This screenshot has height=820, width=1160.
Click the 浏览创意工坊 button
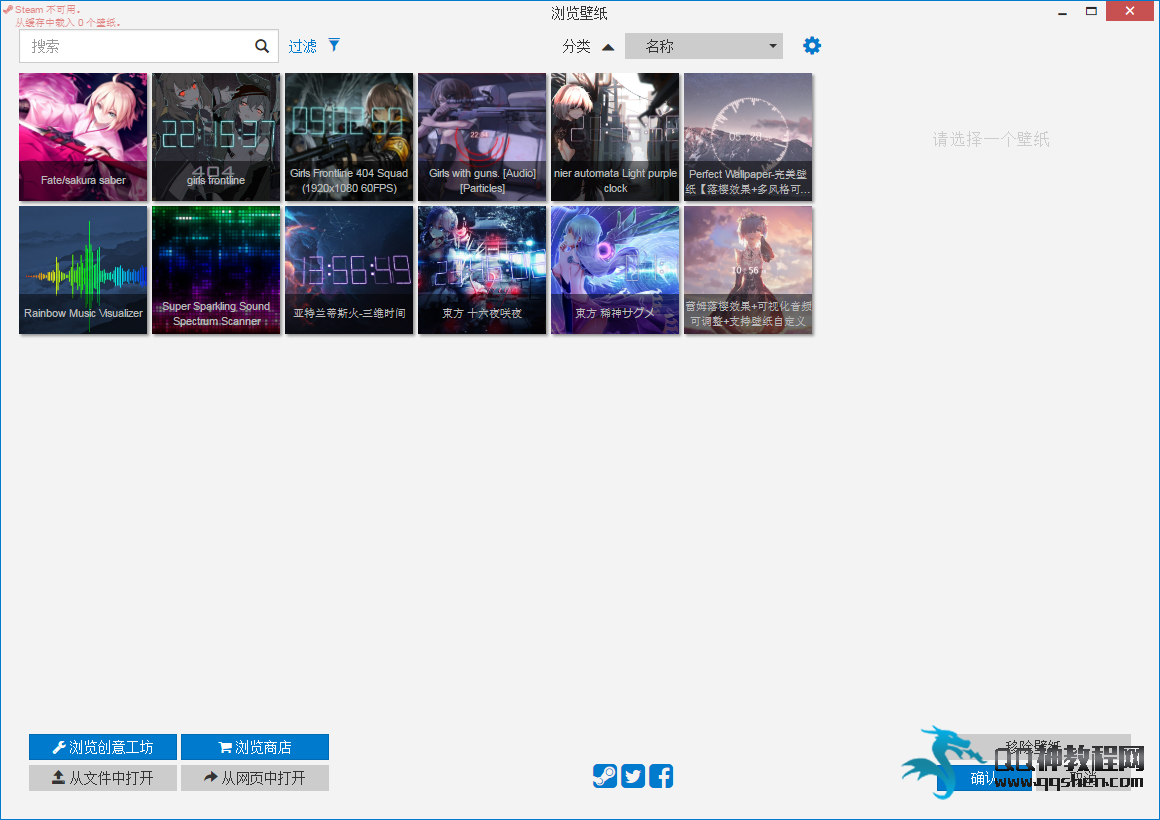(103, 747)
